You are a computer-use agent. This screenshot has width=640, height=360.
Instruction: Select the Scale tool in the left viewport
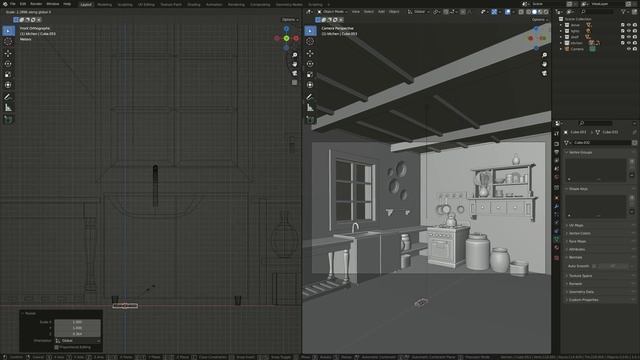8,75
